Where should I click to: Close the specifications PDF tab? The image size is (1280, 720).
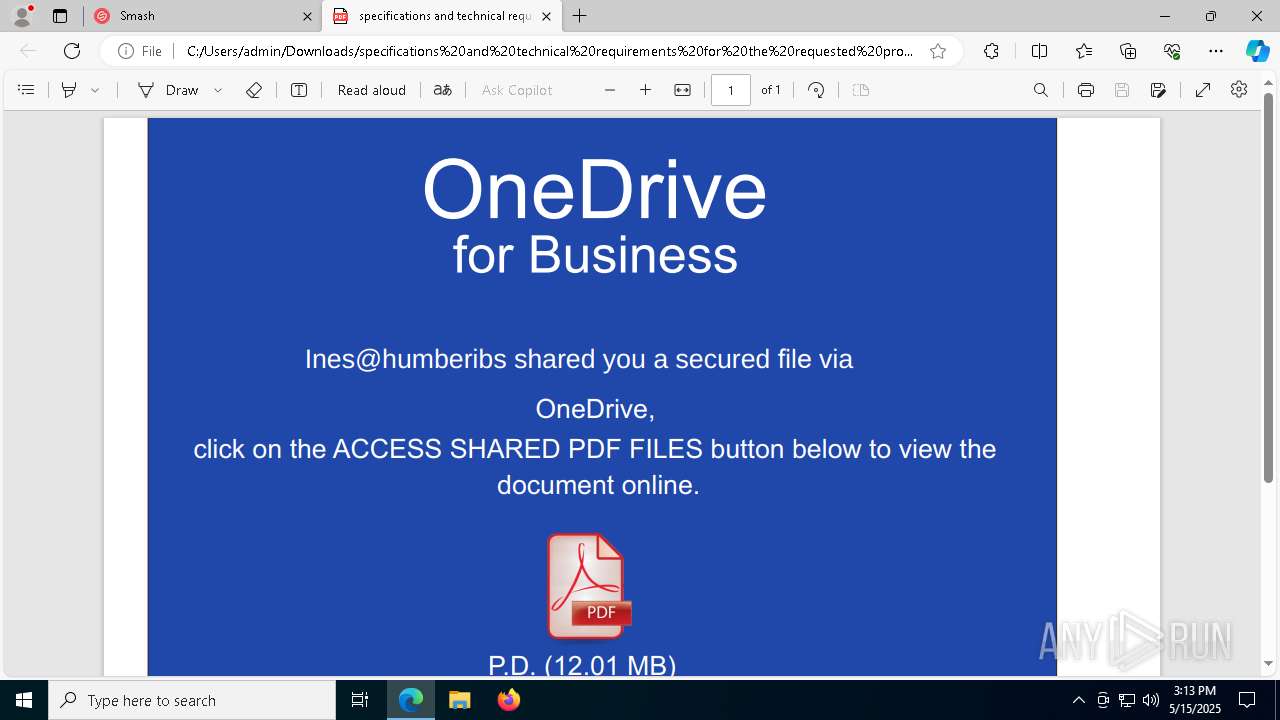(546, 16)
